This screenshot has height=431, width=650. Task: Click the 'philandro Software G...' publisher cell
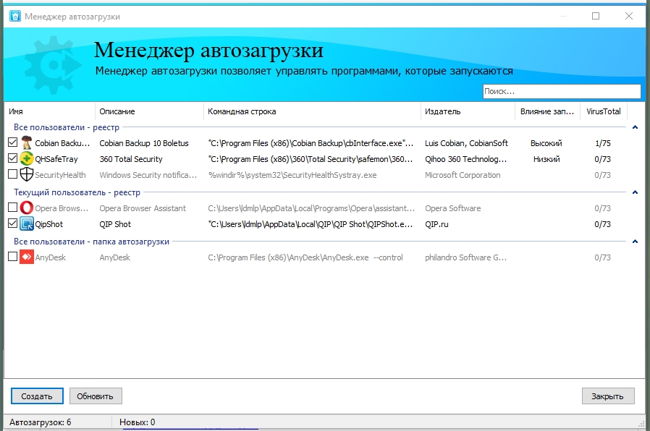coord(466,258)
